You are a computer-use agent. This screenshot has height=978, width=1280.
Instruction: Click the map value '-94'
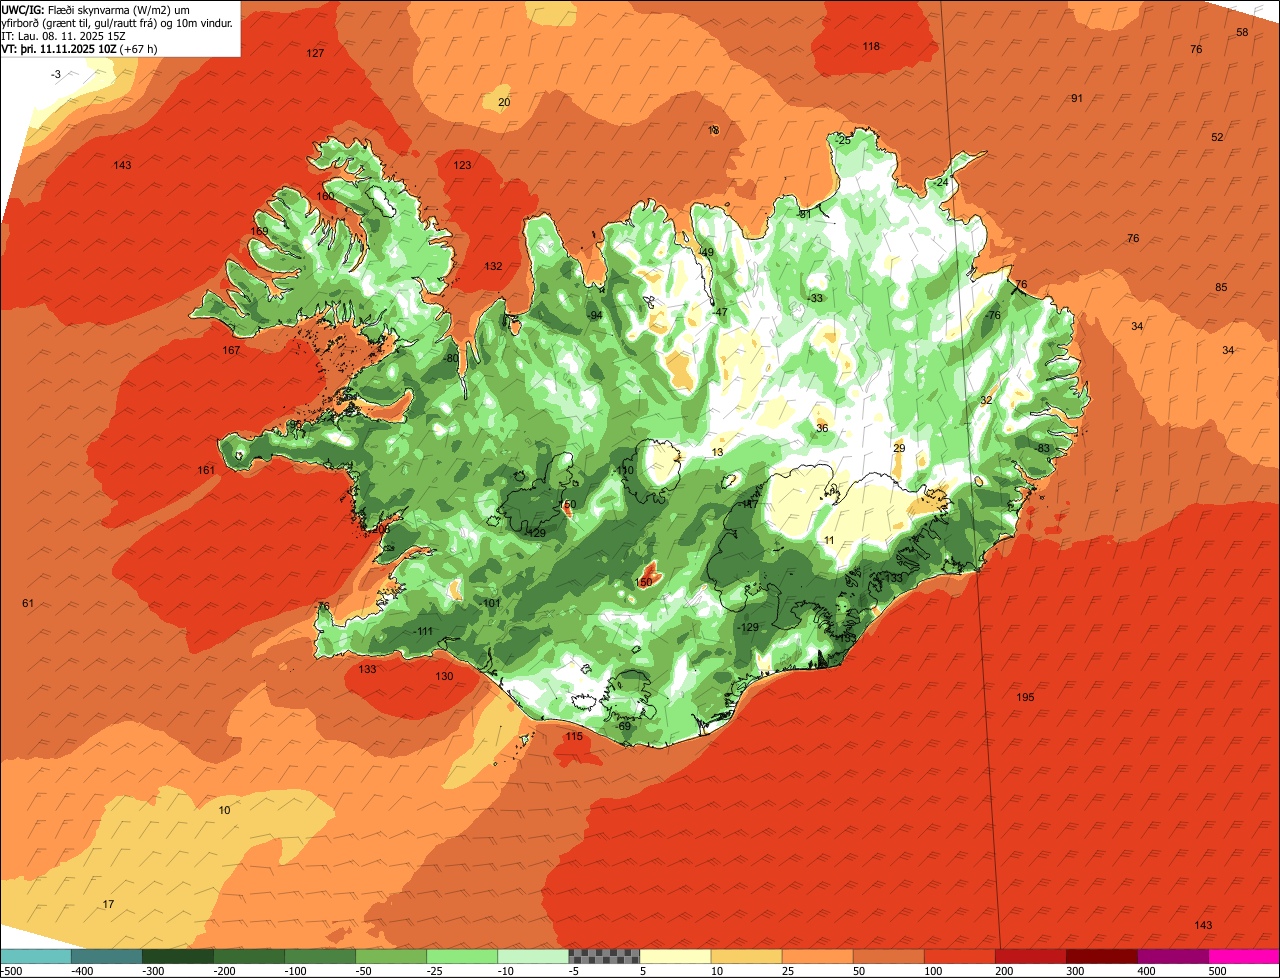[595, 315]
